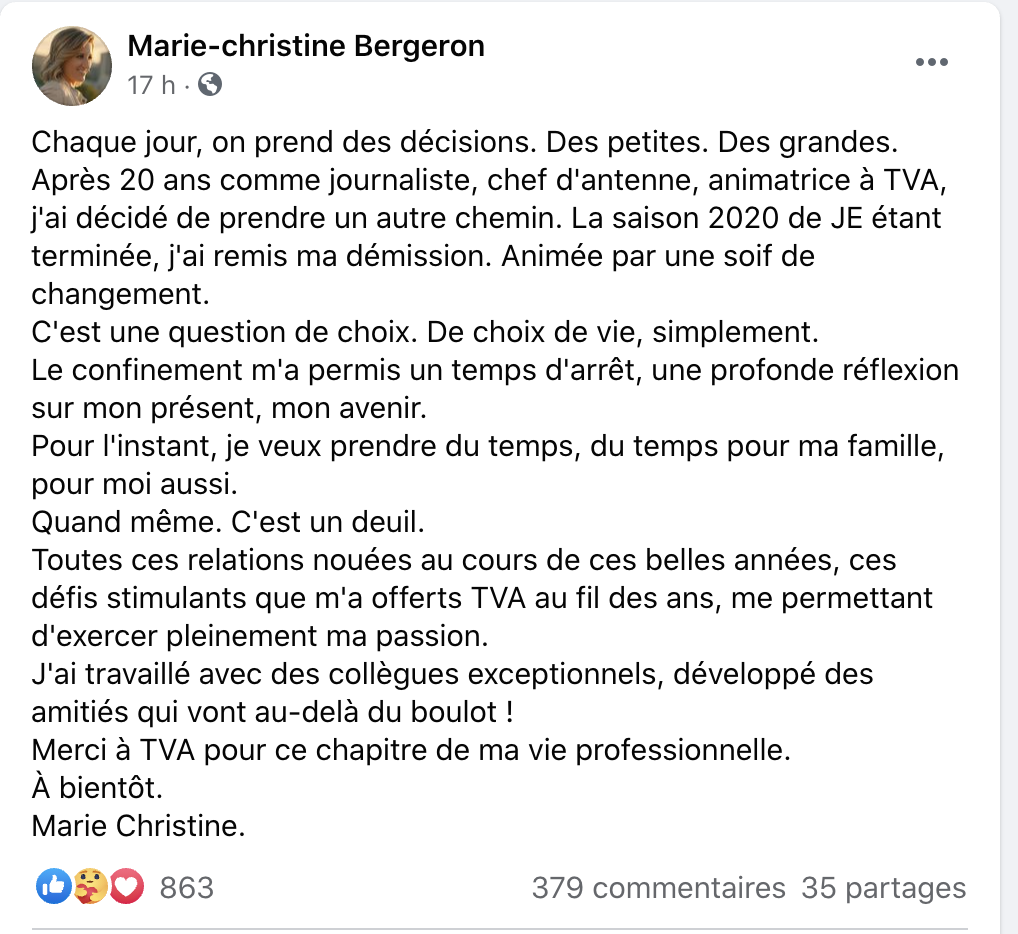Image resolution: width=1018 pixels, height=934 pixels.
Task: Open the post via the 17 h timestamp
Action: [x=151, y=85]
